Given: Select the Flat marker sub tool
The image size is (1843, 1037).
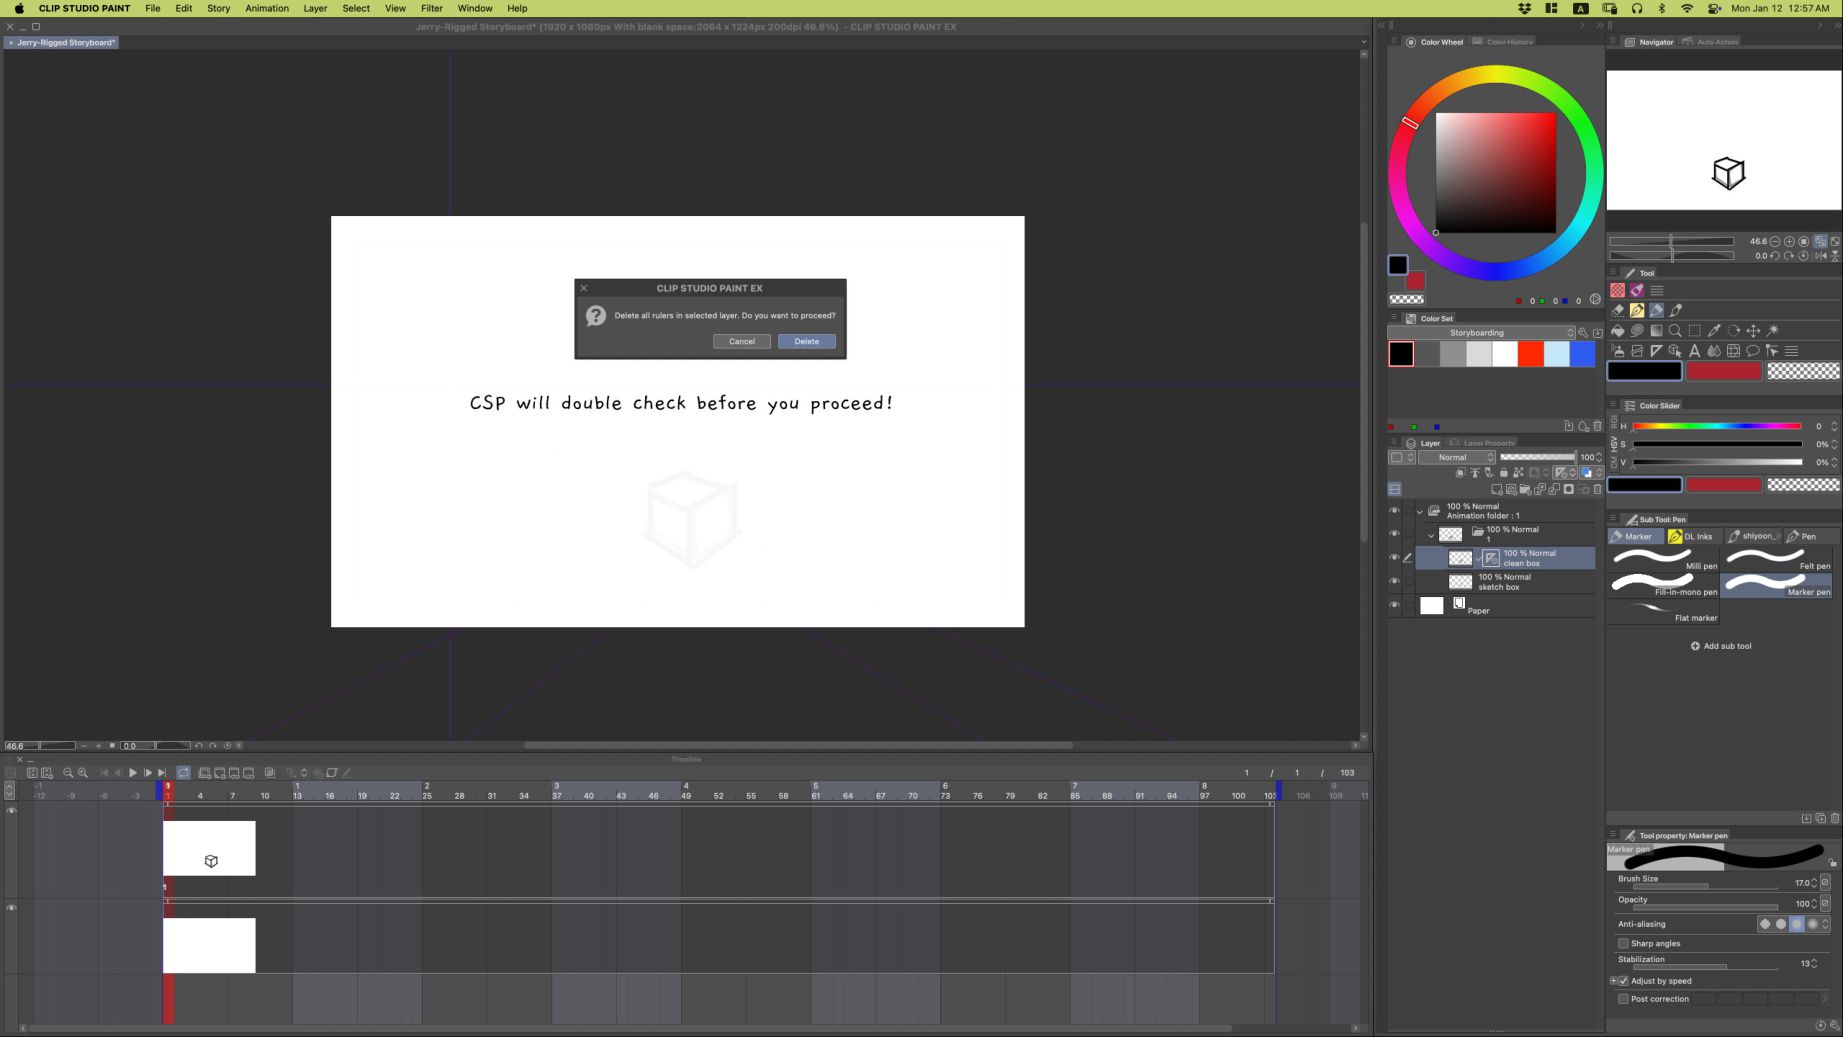Looking at the screenshot, I should click(x=1664, y=612).
